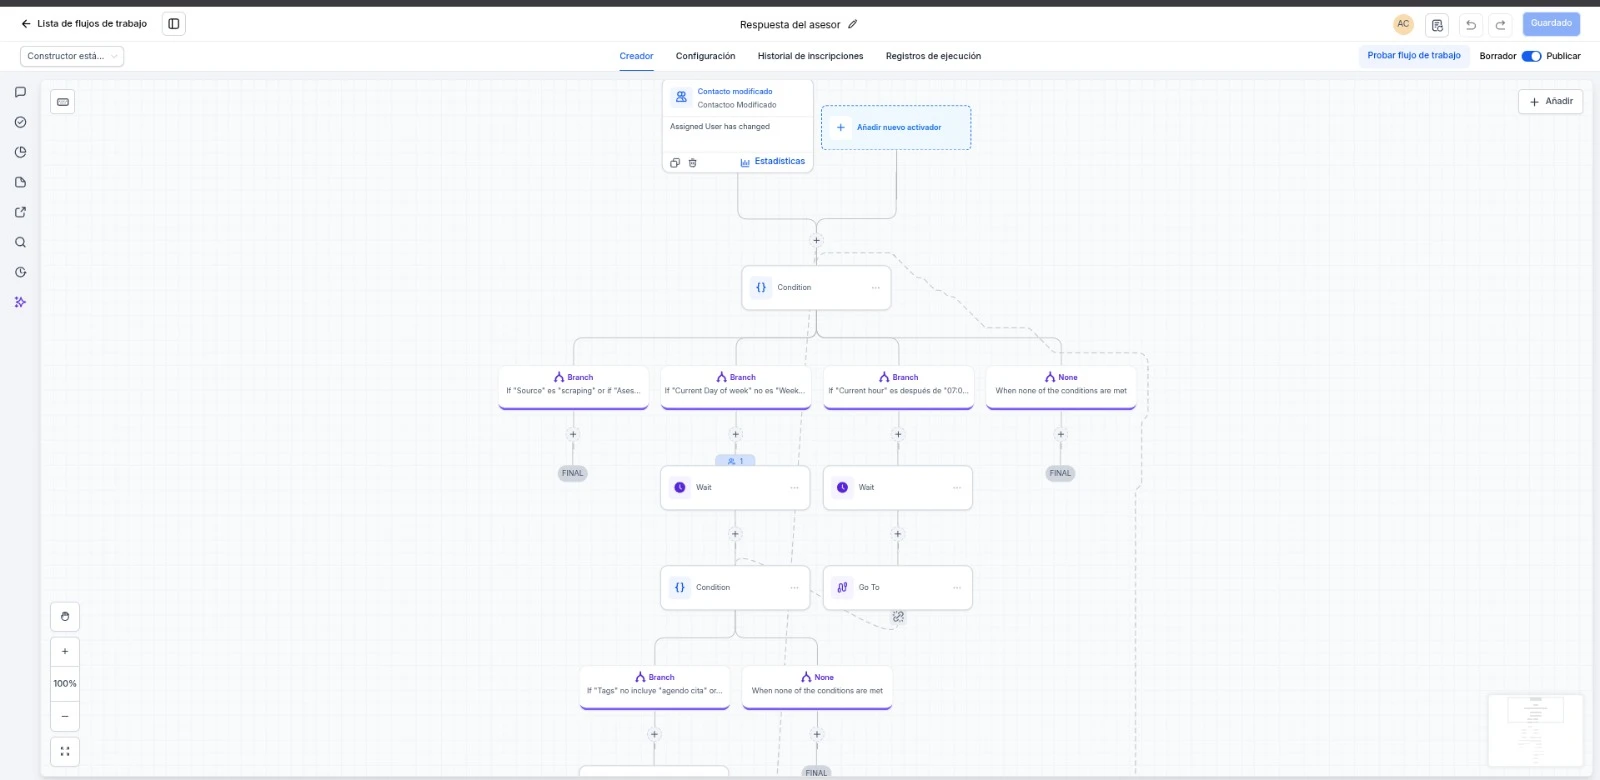Go back to Lista de flujos de trabajo

click(x=84, y=24)
